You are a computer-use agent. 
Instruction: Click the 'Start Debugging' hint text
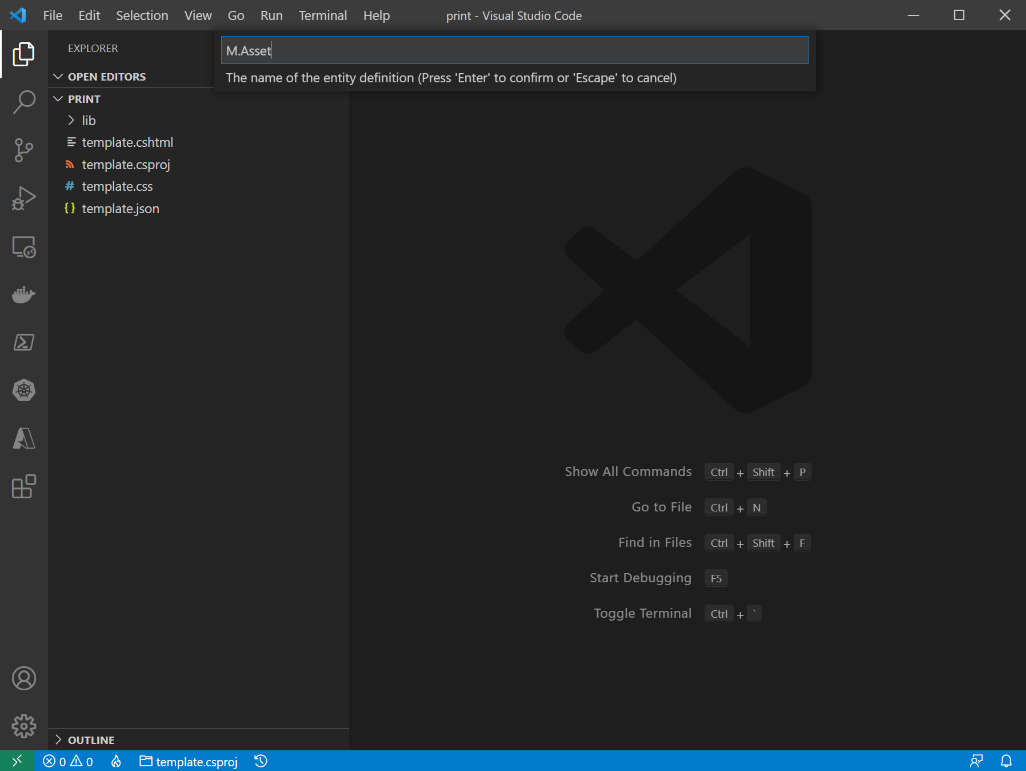pyautogui.click(x=641, y=577)
